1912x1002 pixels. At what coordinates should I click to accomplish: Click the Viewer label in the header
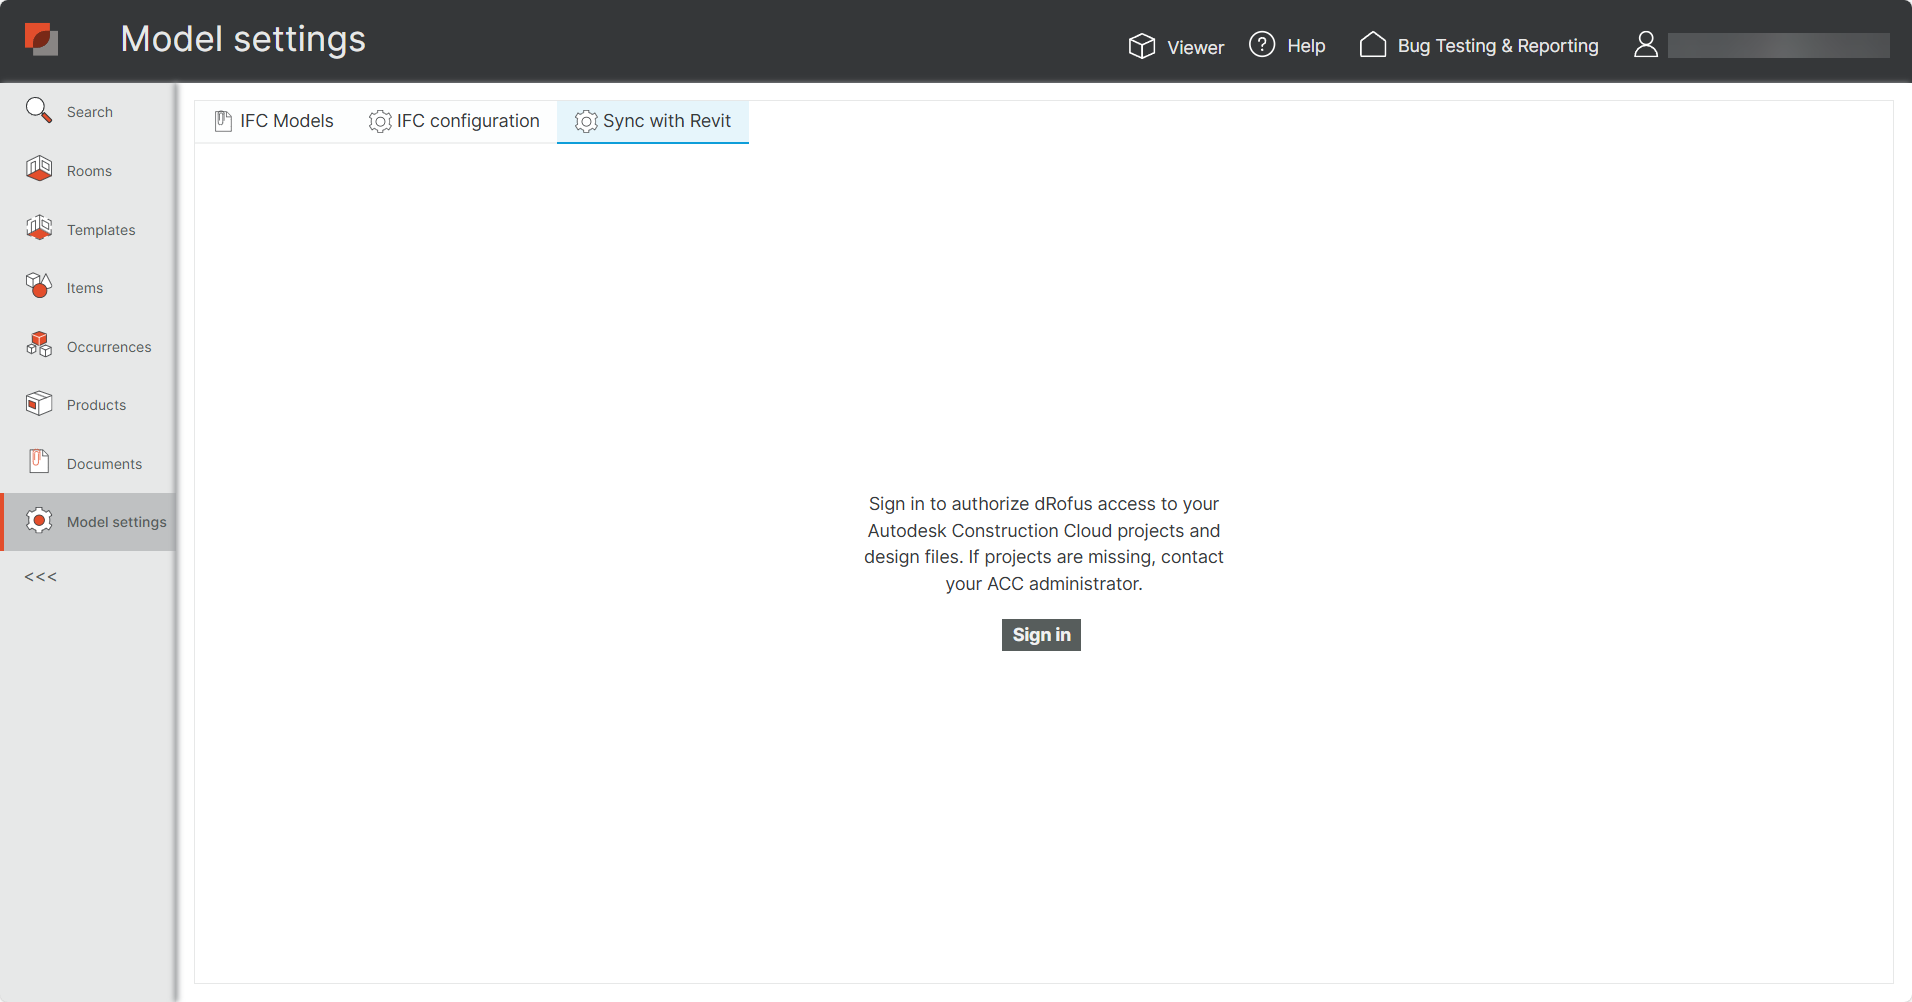[1195, 46]
